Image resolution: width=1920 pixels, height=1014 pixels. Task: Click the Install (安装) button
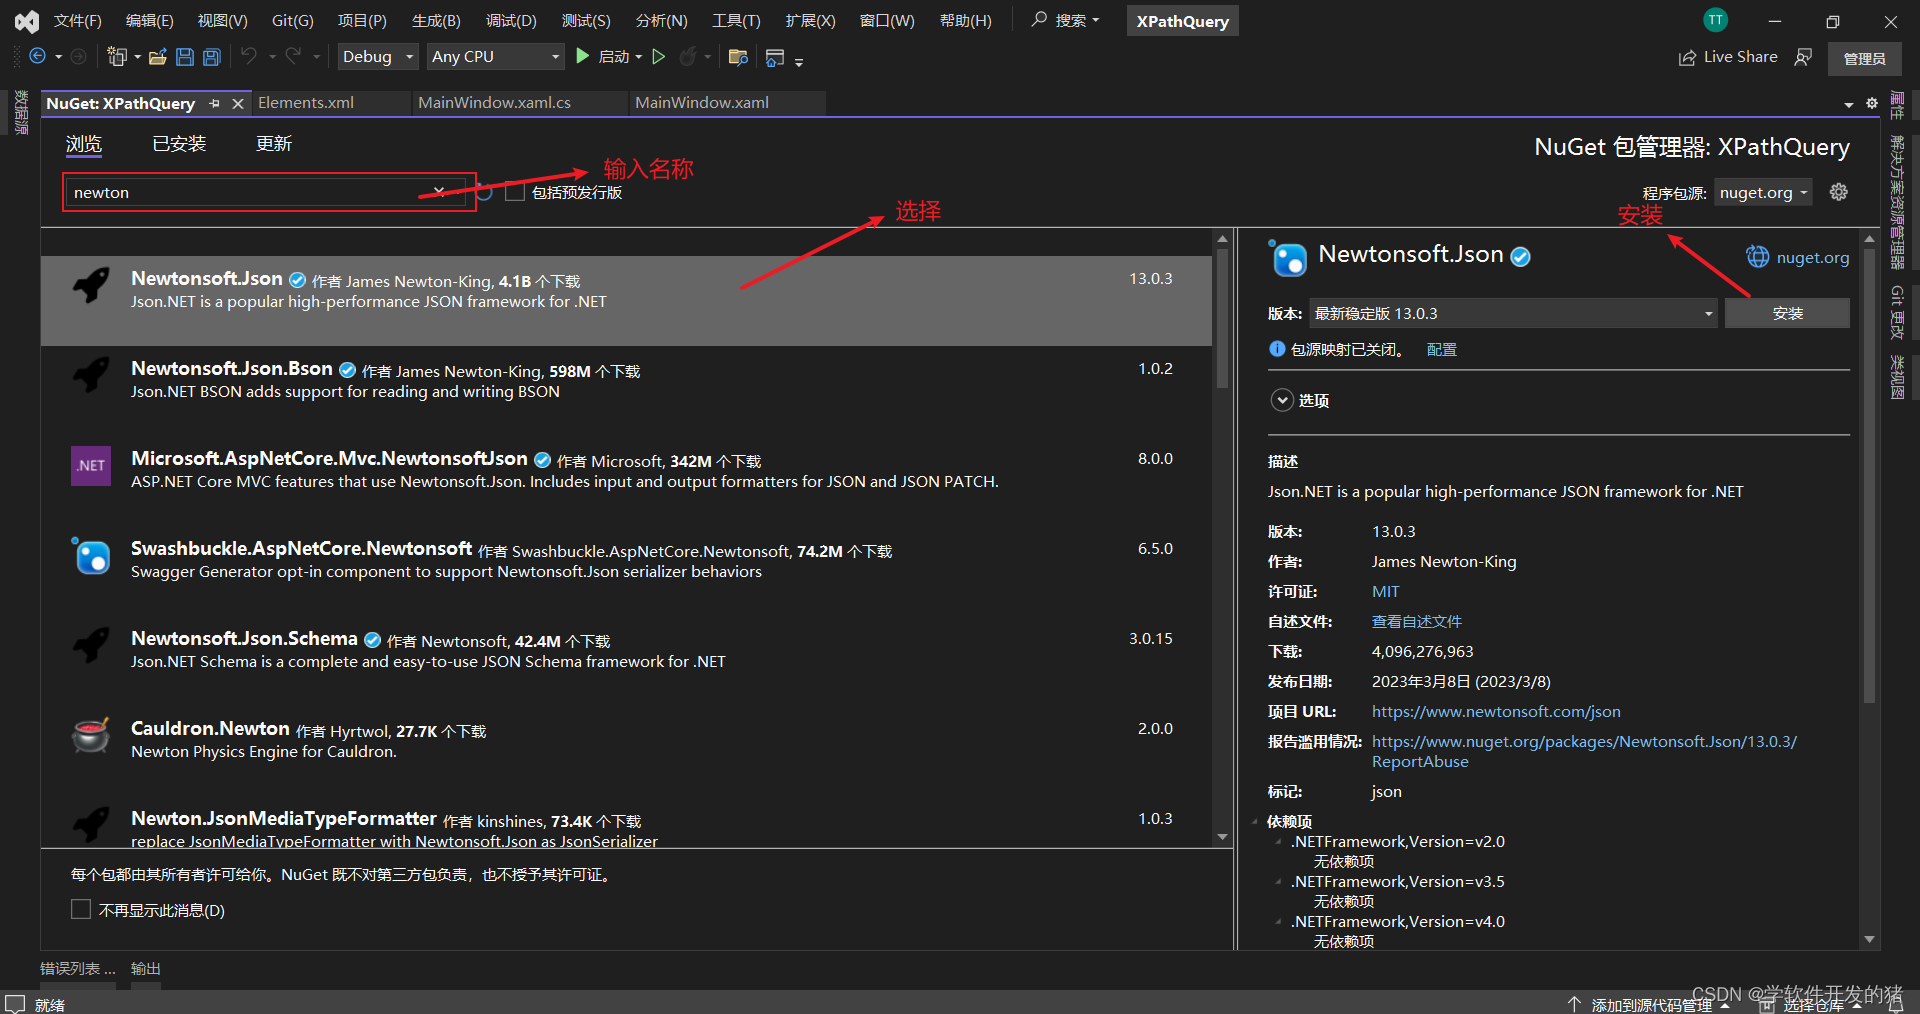[1787, 313]
